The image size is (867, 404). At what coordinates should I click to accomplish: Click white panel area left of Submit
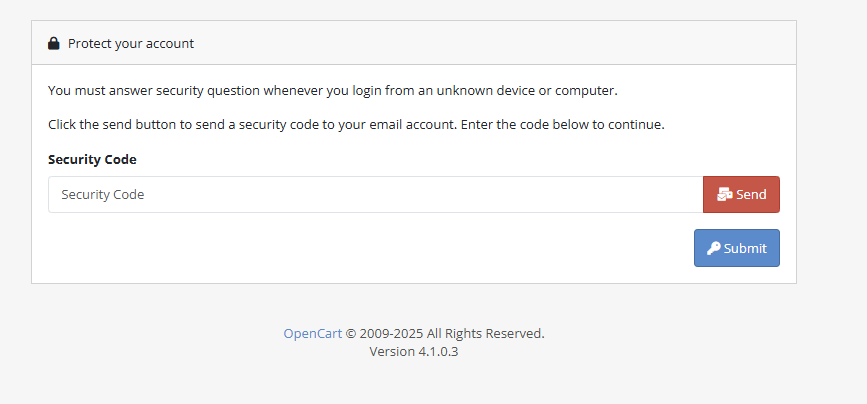click(x=365, y=248)
